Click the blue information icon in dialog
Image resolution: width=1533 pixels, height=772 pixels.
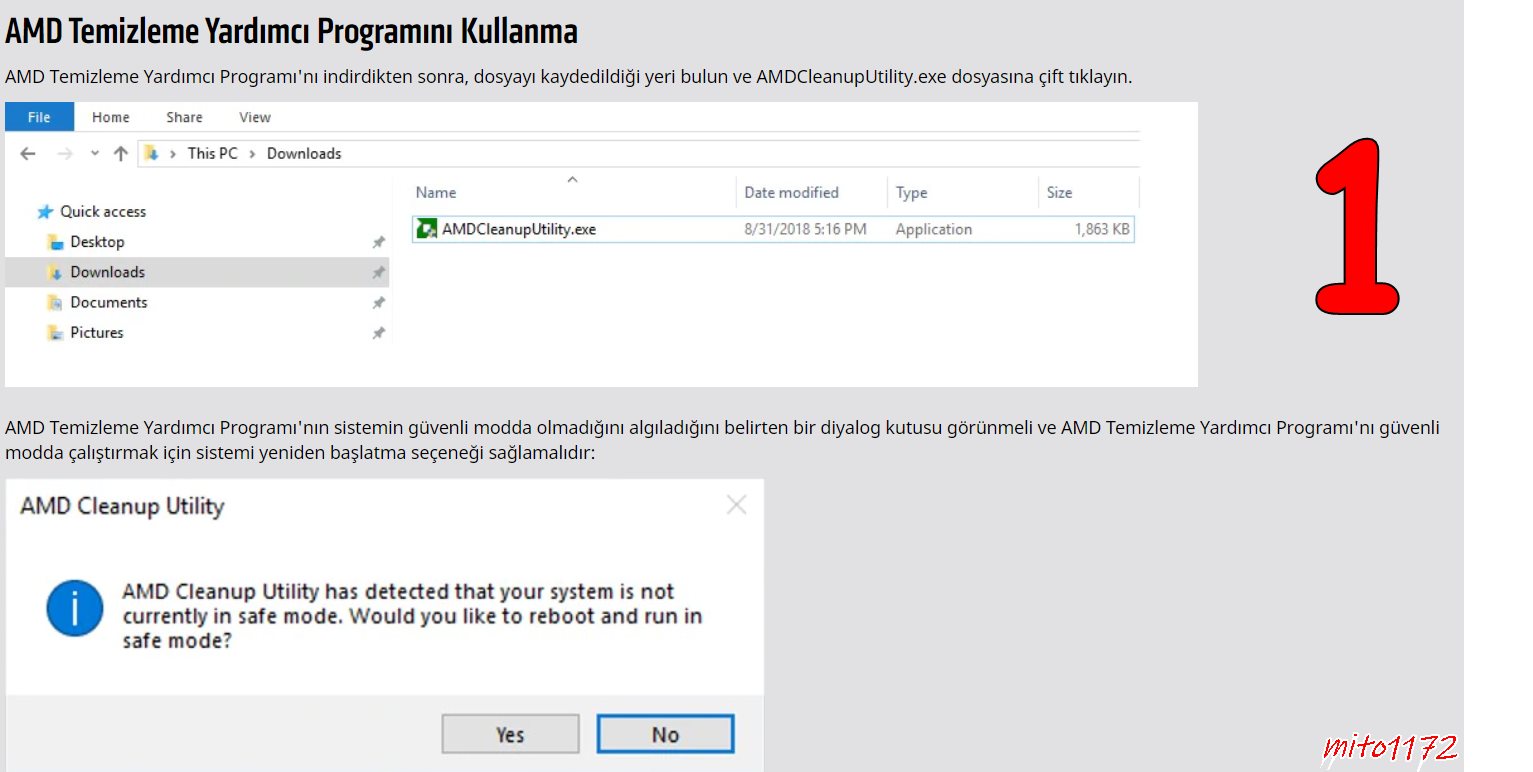(x=74, y=608)
